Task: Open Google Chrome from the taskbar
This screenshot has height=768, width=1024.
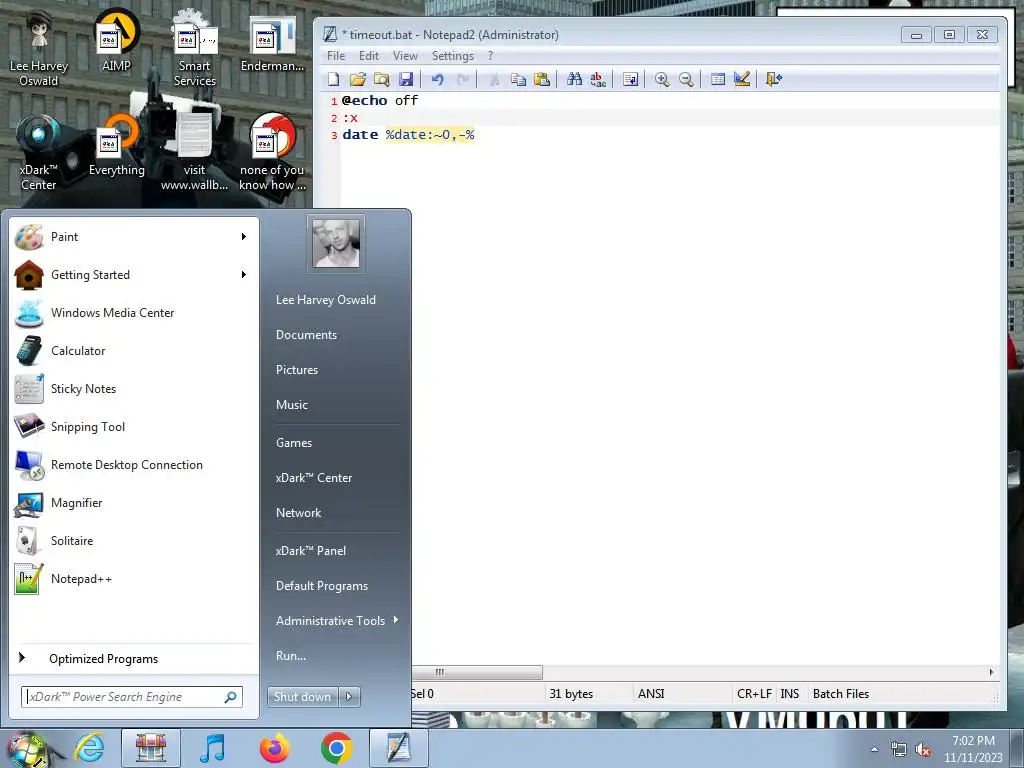Action: 336,748
